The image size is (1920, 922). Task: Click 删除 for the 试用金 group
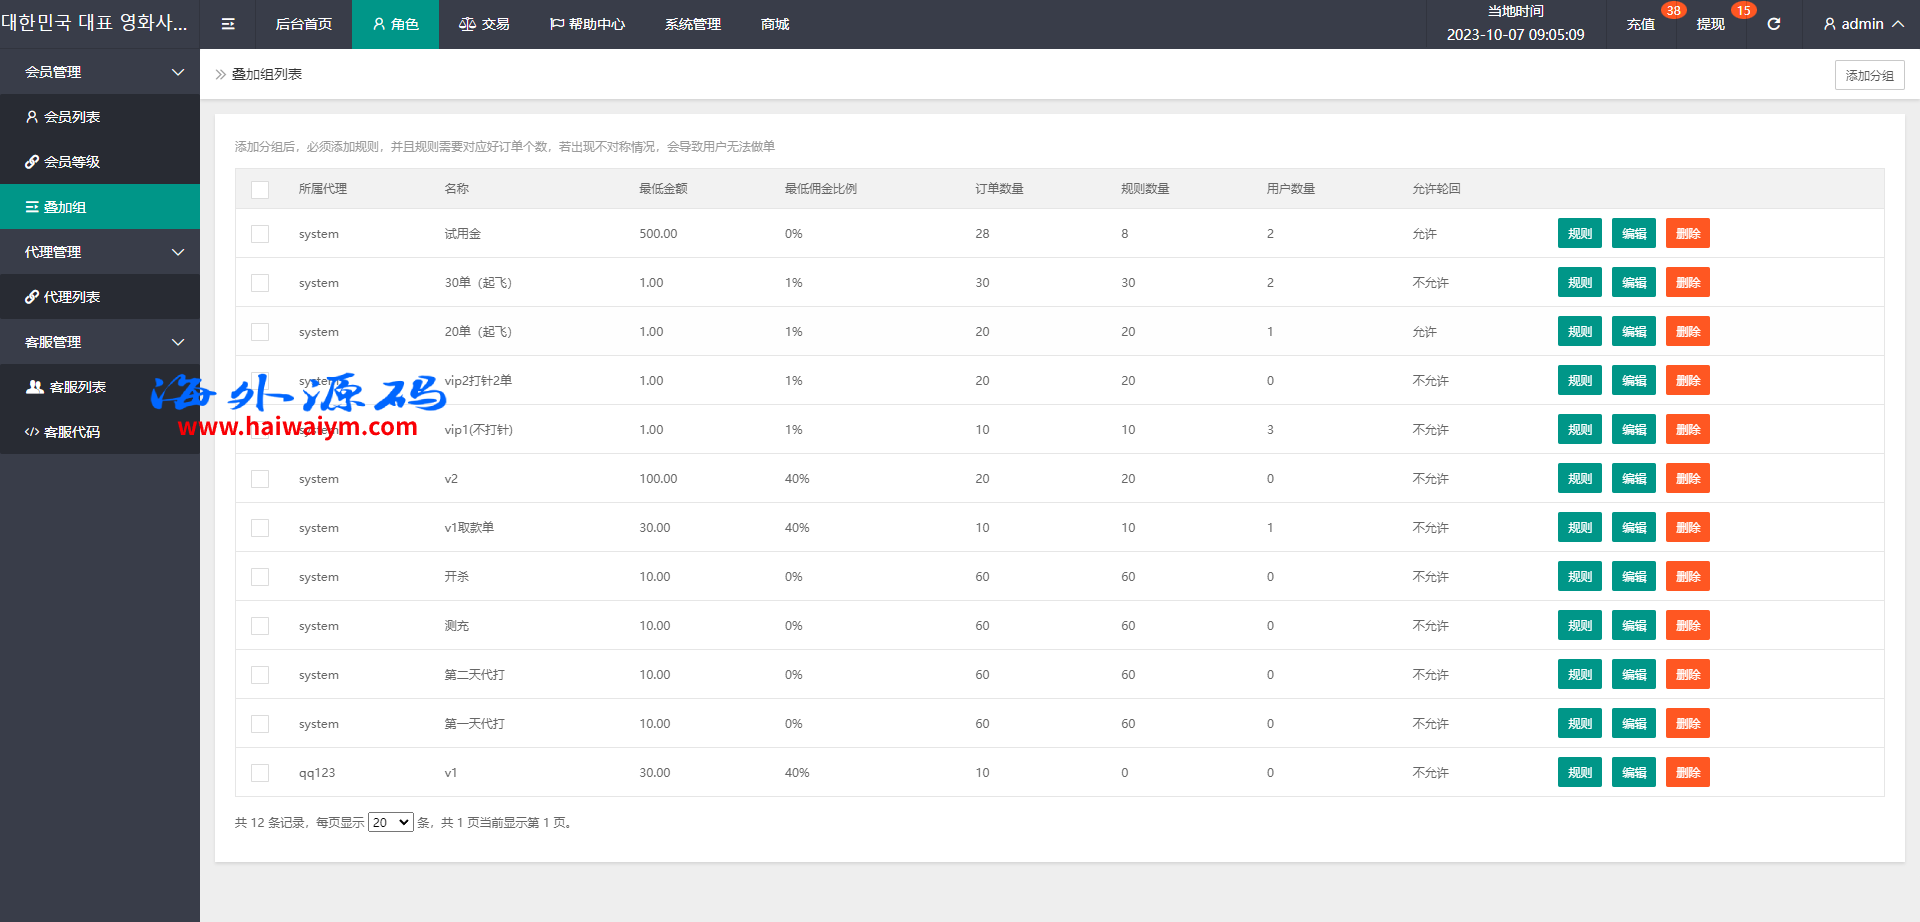(1687, 233)
